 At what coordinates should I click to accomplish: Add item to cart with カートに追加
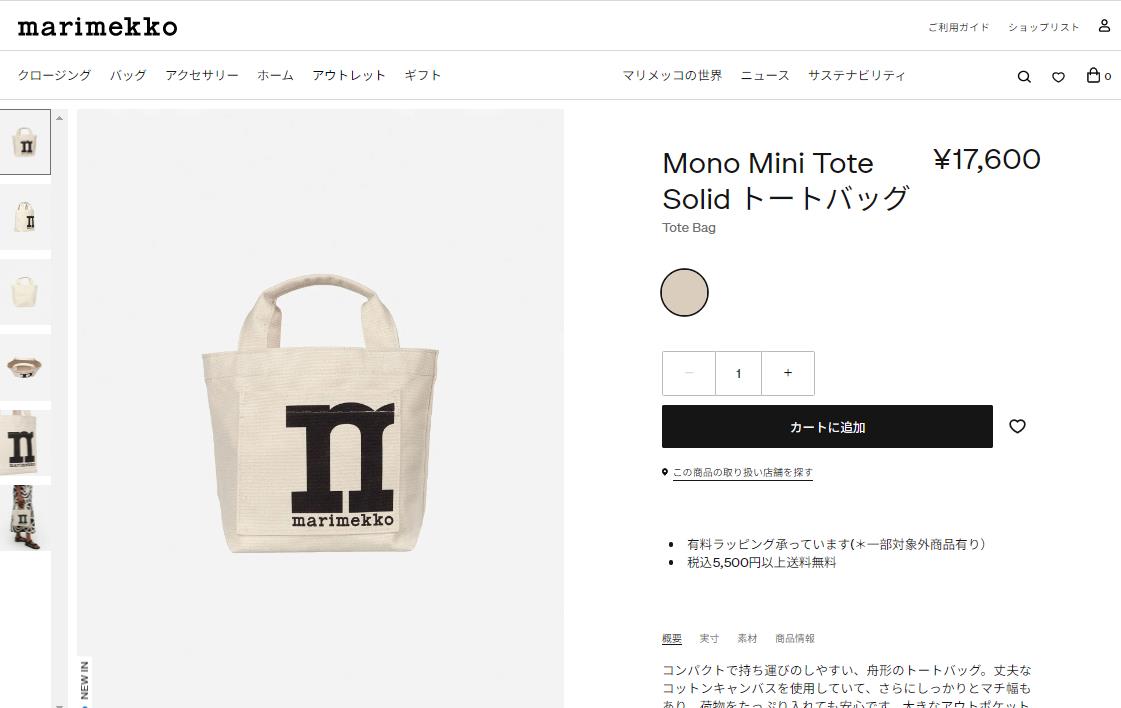click(x=827, y=427)
